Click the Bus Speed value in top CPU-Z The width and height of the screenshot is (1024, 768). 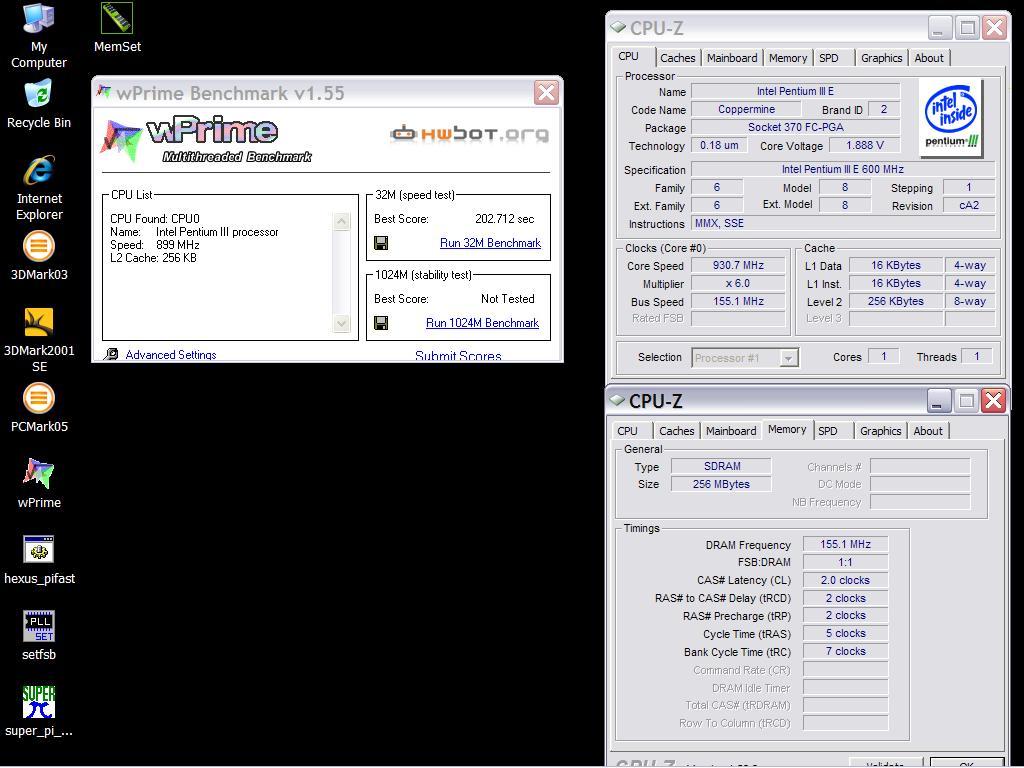tap(738, 301)
